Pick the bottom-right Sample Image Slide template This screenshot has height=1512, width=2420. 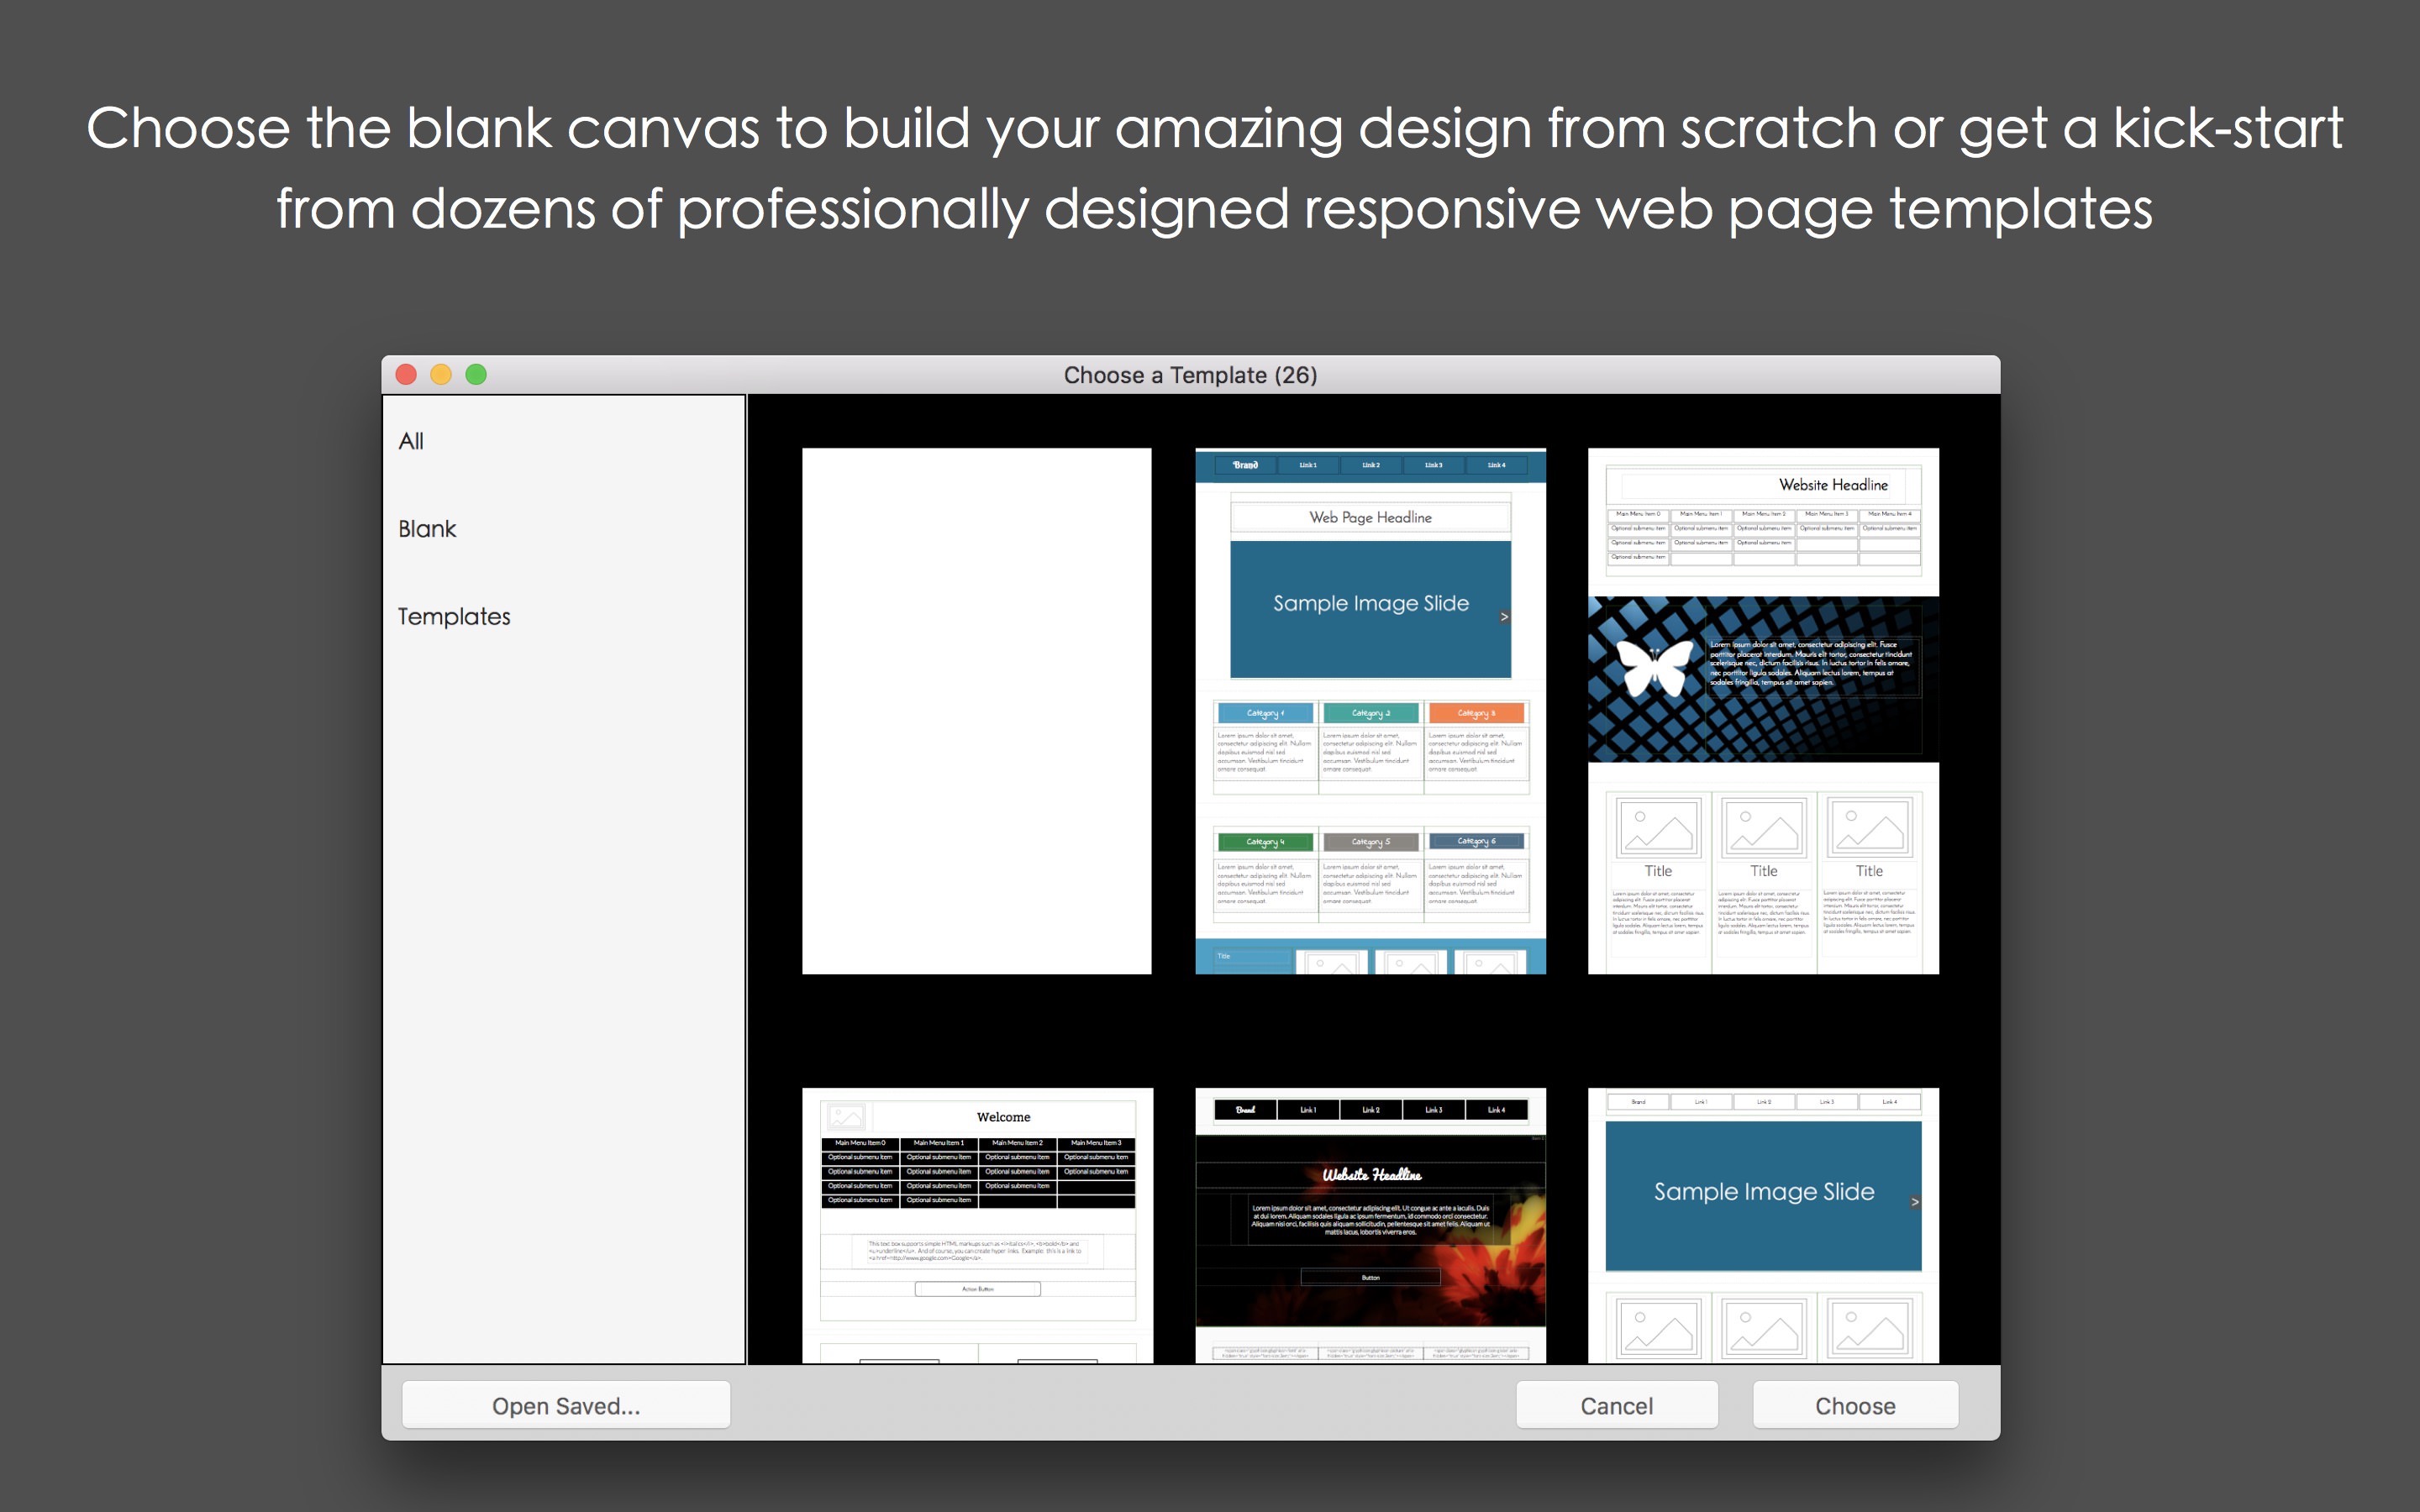click(1763, 1225)
